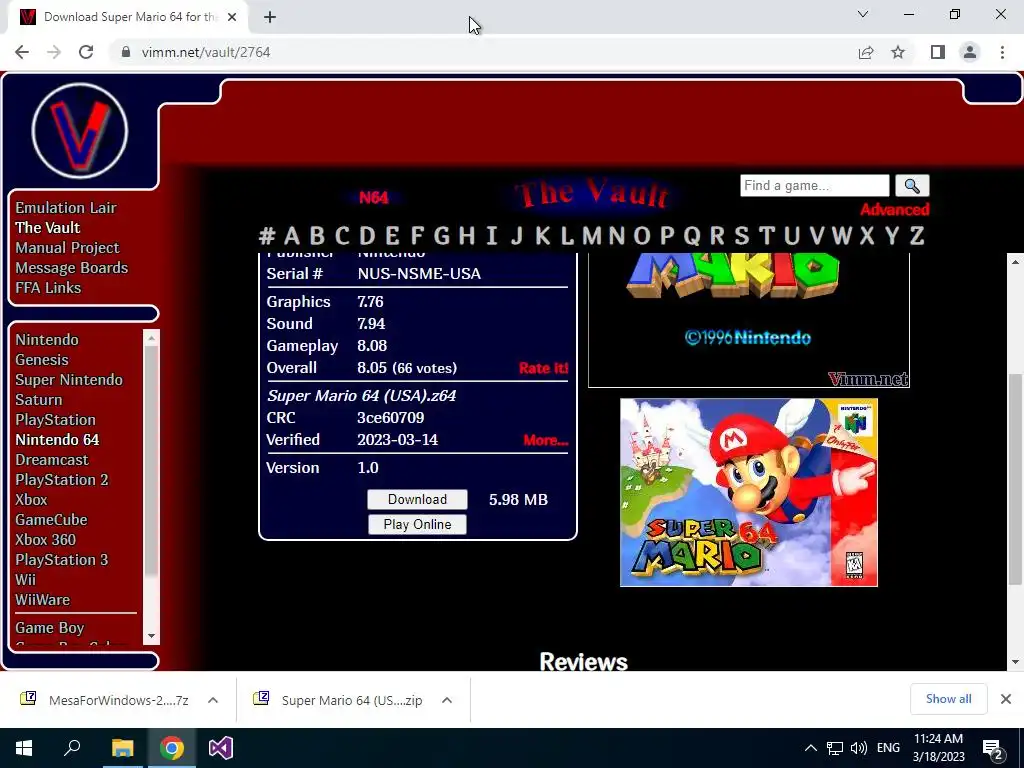This screenshot has height=768, width=1024.
Task: Select Game Boy in the systems list
Action: [50, 628]
